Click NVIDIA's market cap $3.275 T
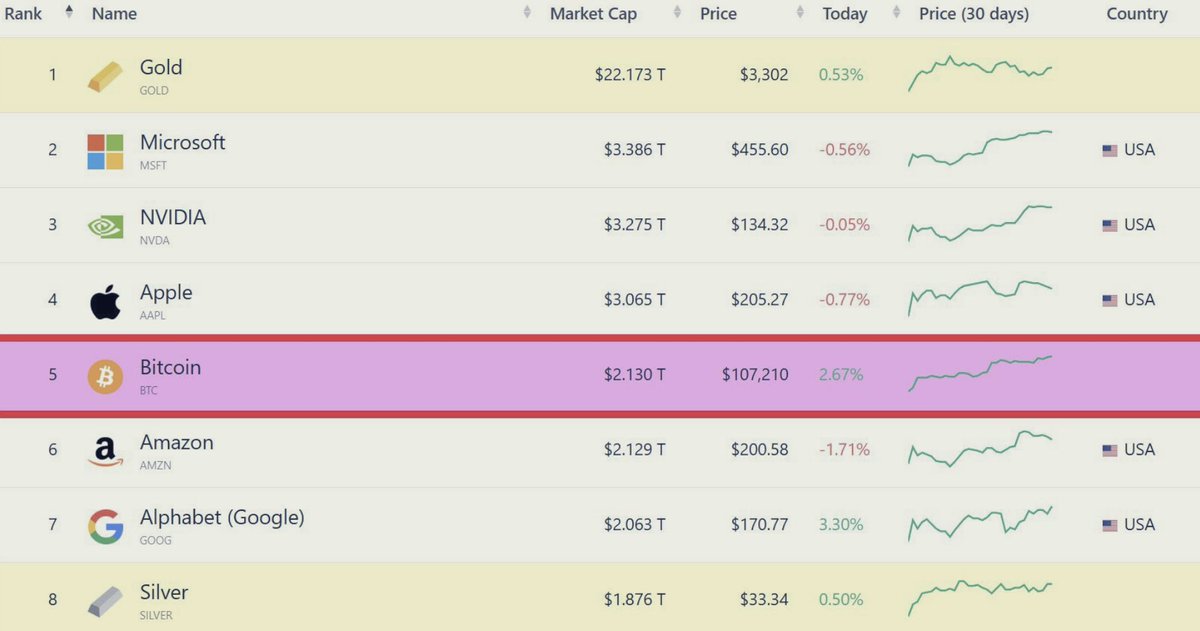 [x=634, y=225]
